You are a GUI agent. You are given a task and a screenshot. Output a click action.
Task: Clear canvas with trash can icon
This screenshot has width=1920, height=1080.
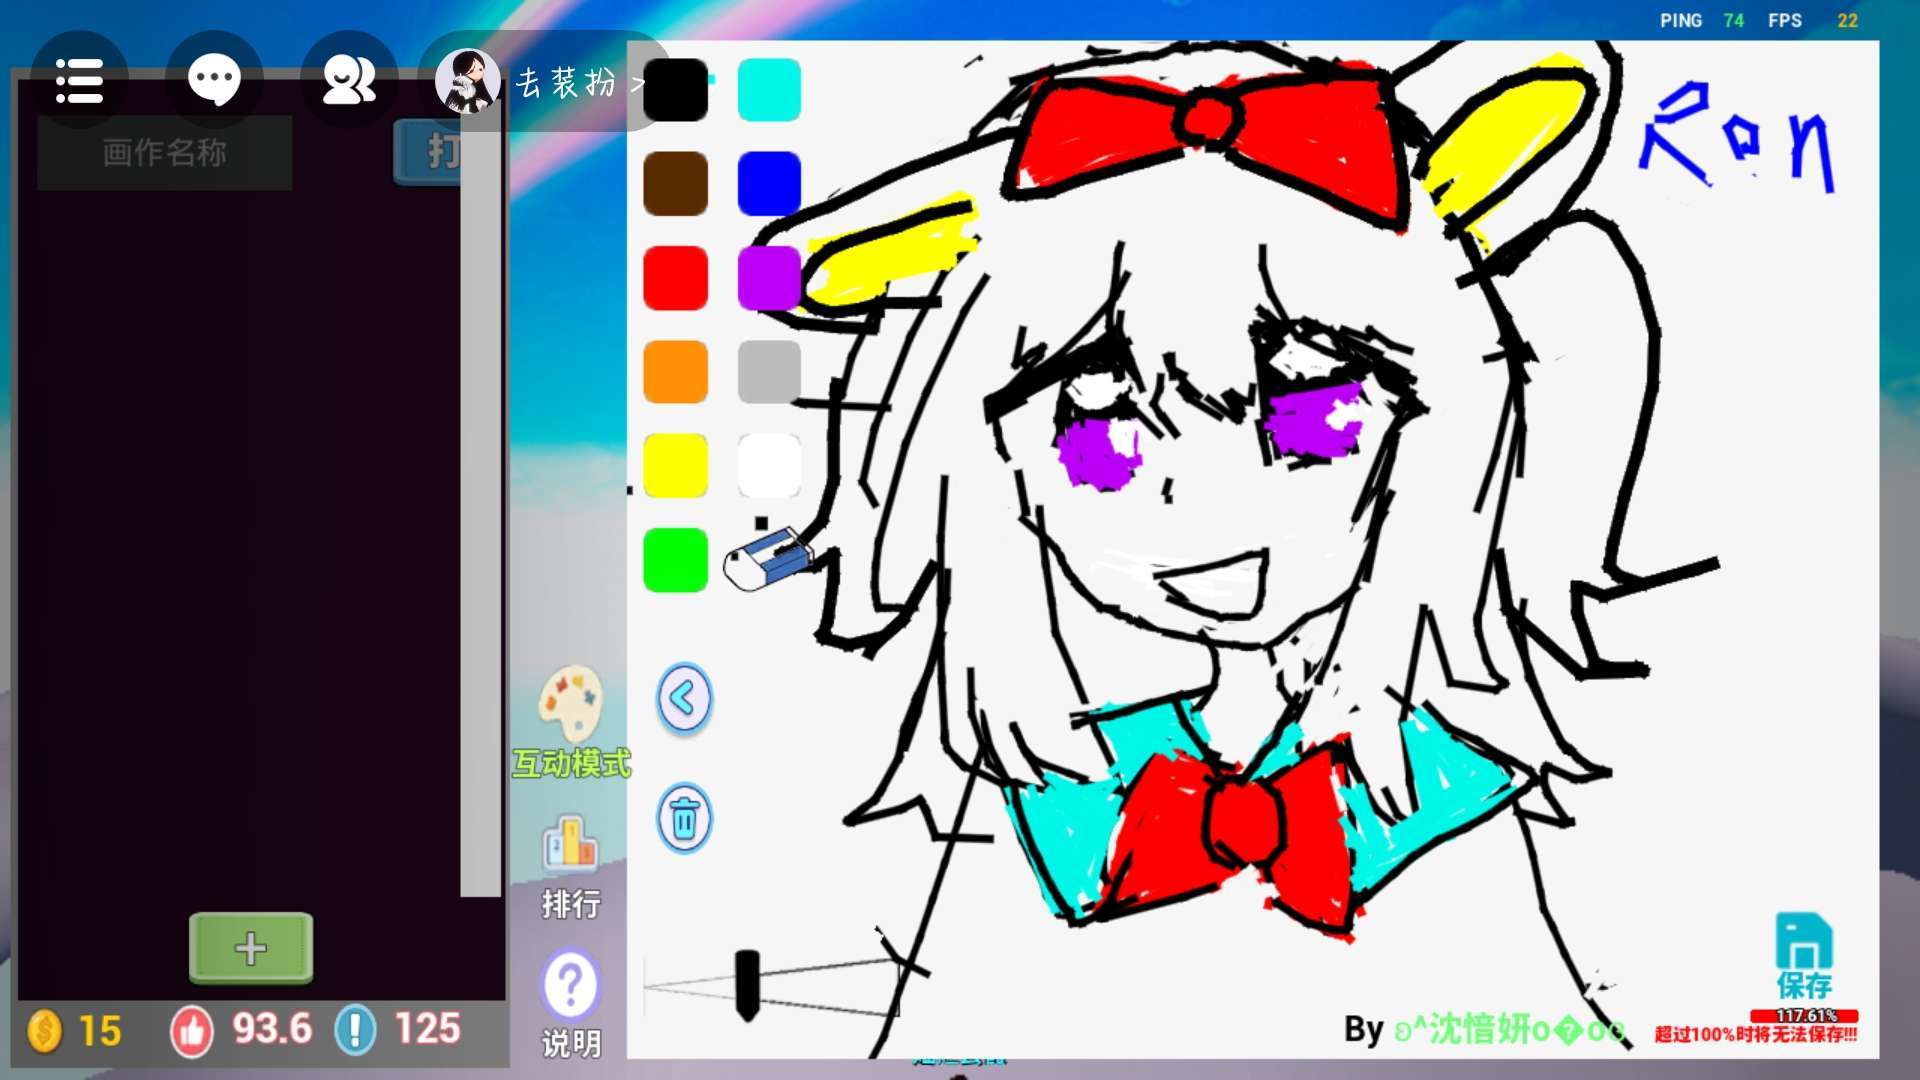pyautogui.click(x=684, y=819)
